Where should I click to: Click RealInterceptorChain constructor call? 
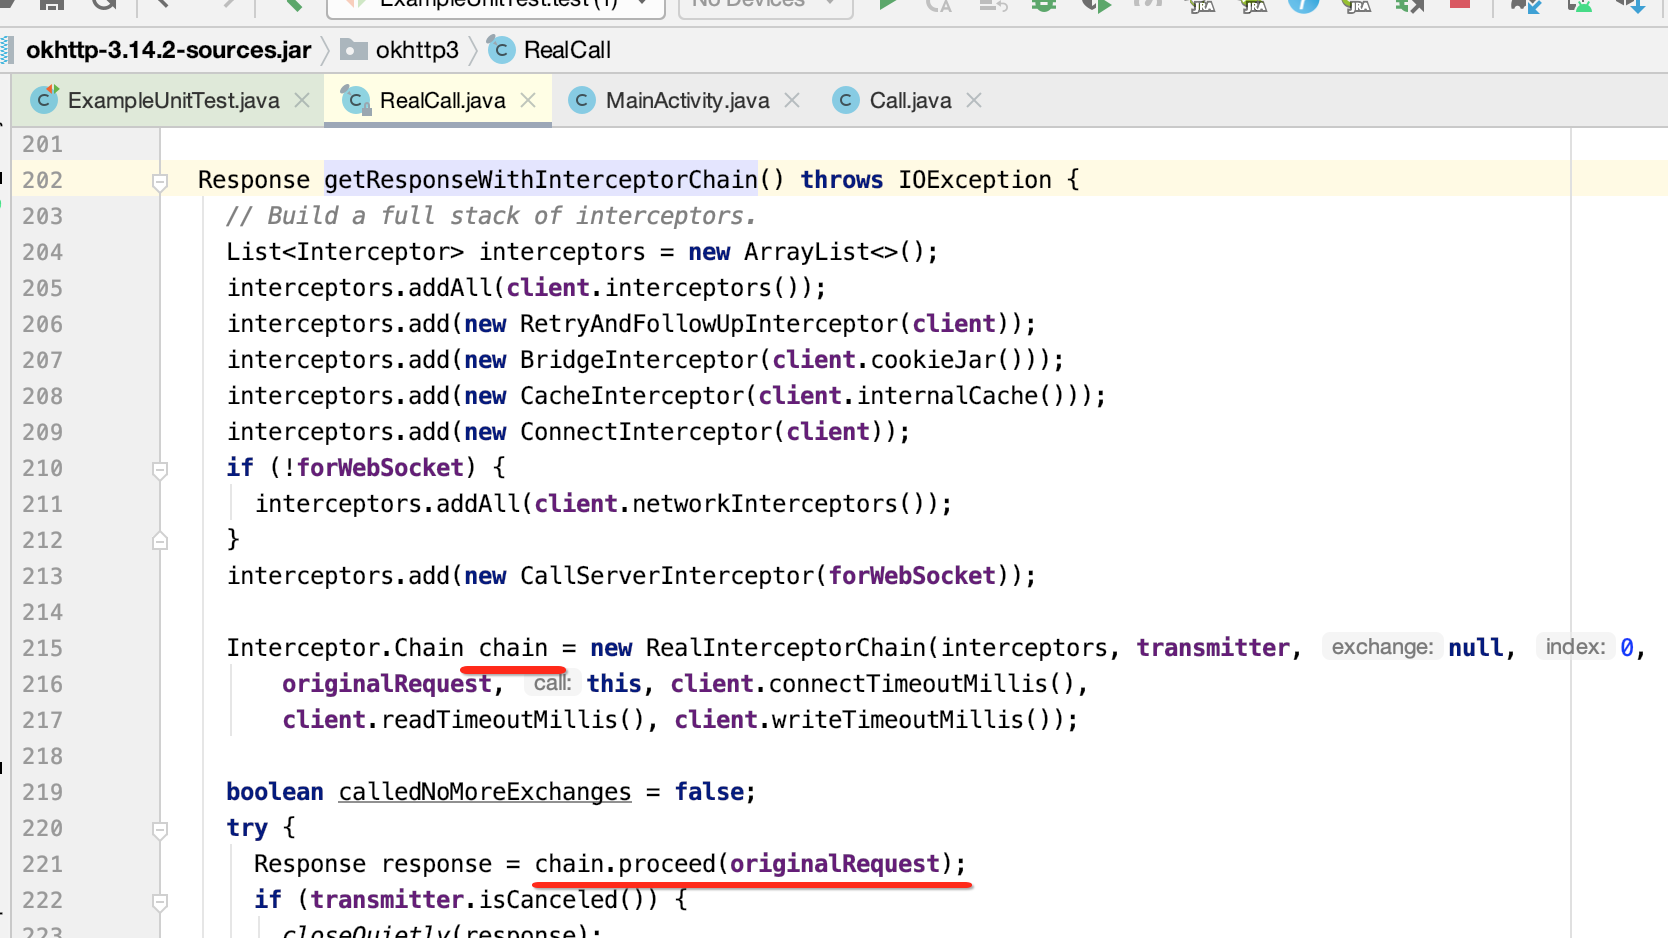(x=786, y=648)
